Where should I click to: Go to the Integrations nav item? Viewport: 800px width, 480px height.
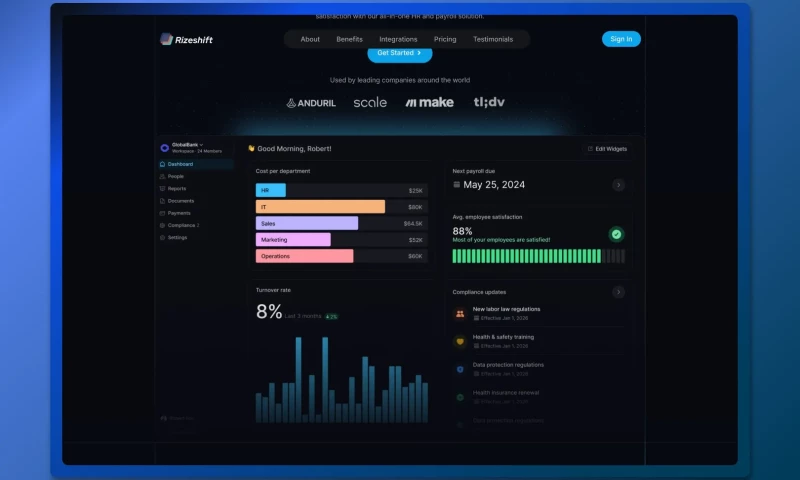click(398, 39)
